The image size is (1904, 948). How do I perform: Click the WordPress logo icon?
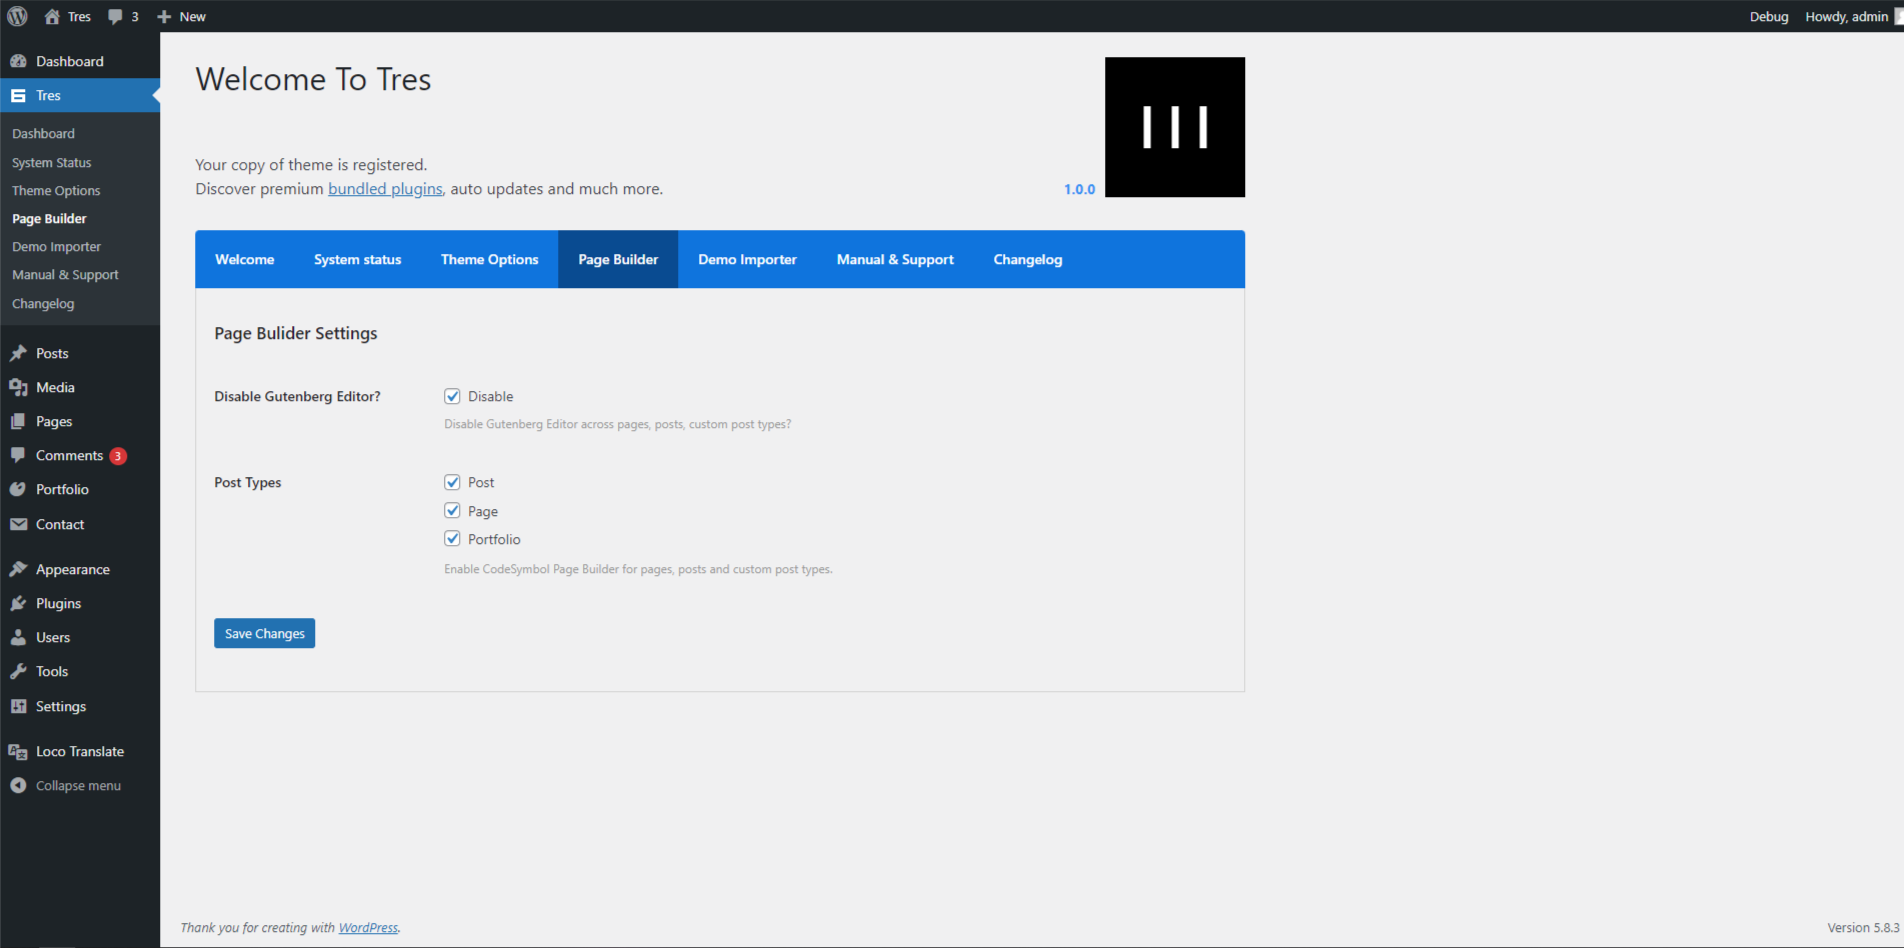pos(17,16)
